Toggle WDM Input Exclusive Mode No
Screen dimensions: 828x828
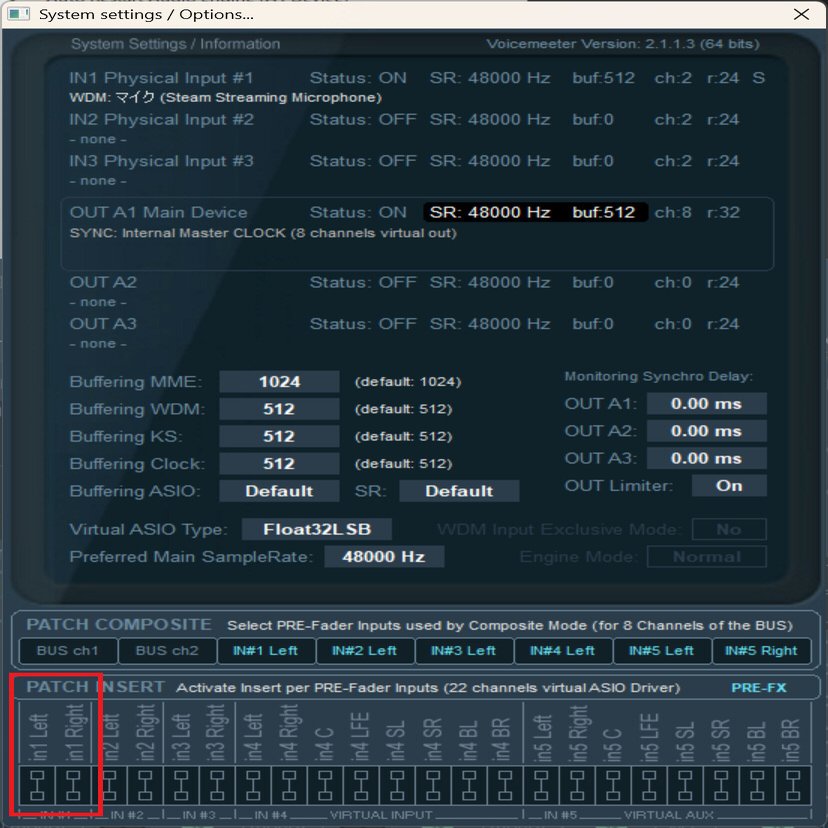(729, 529)
